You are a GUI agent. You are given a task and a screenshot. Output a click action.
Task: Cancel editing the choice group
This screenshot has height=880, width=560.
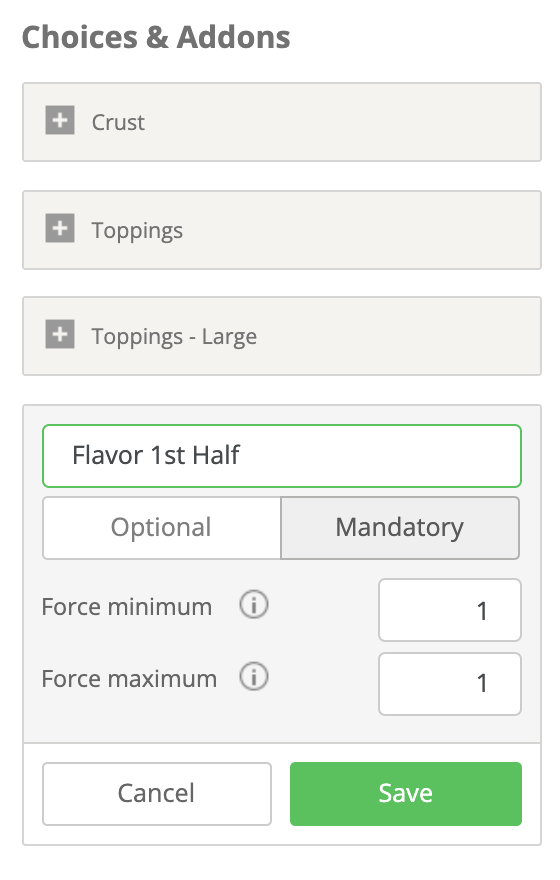click(x=157, y=794)
